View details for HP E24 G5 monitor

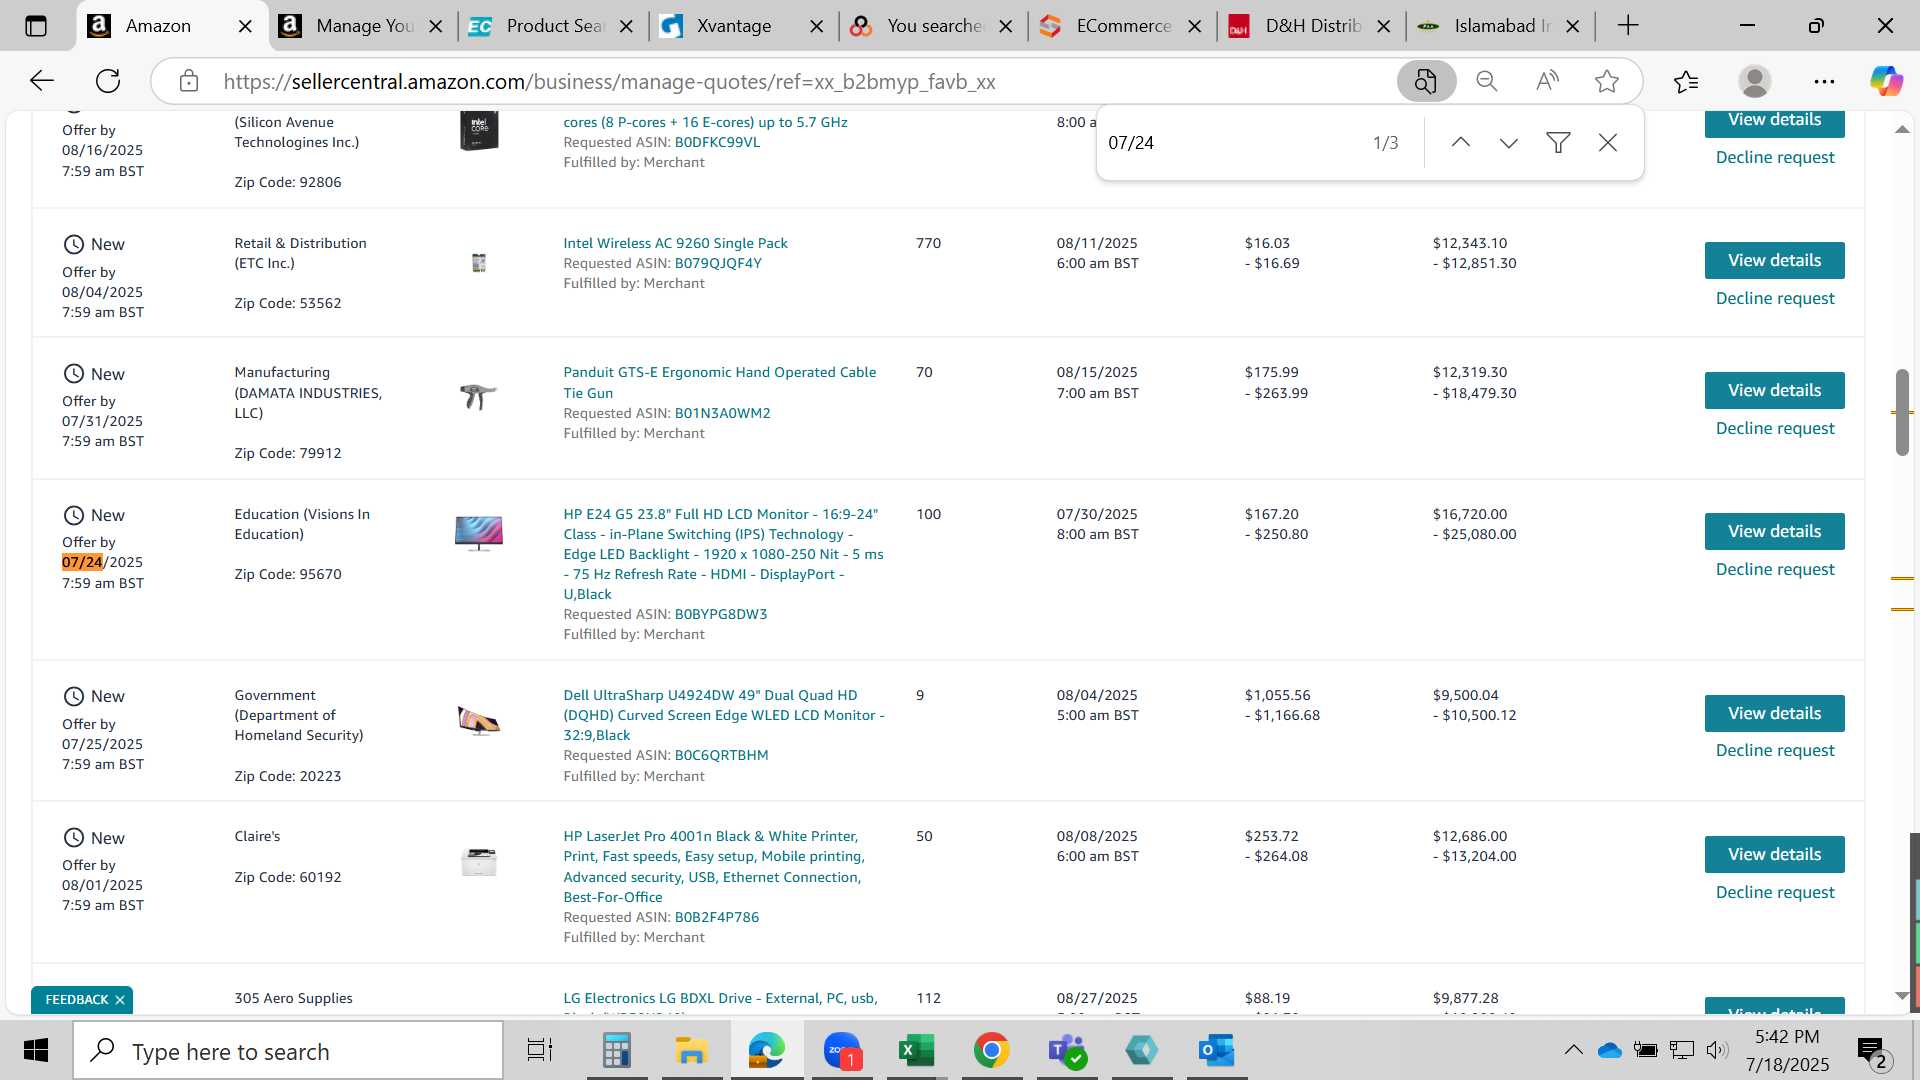click(x=1774, y=532)
